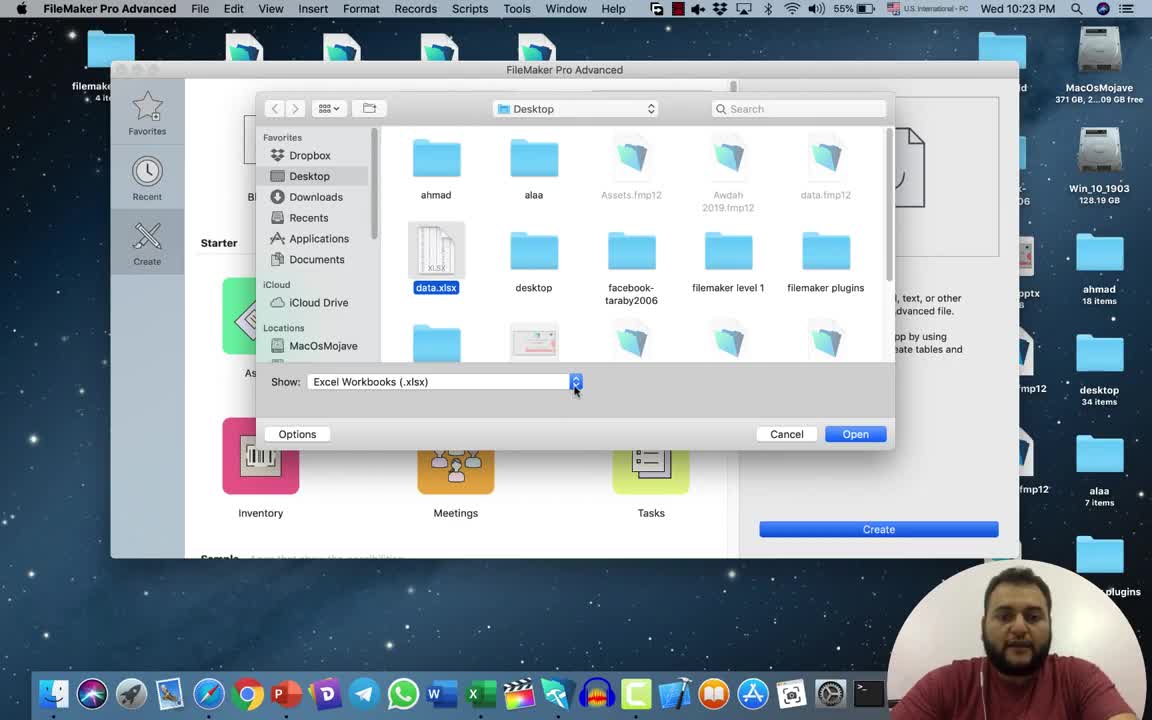Screen dimensions: 1152x720
Task: Open Favorites in FileMaker launch sidebar
Action: point(147,114)
